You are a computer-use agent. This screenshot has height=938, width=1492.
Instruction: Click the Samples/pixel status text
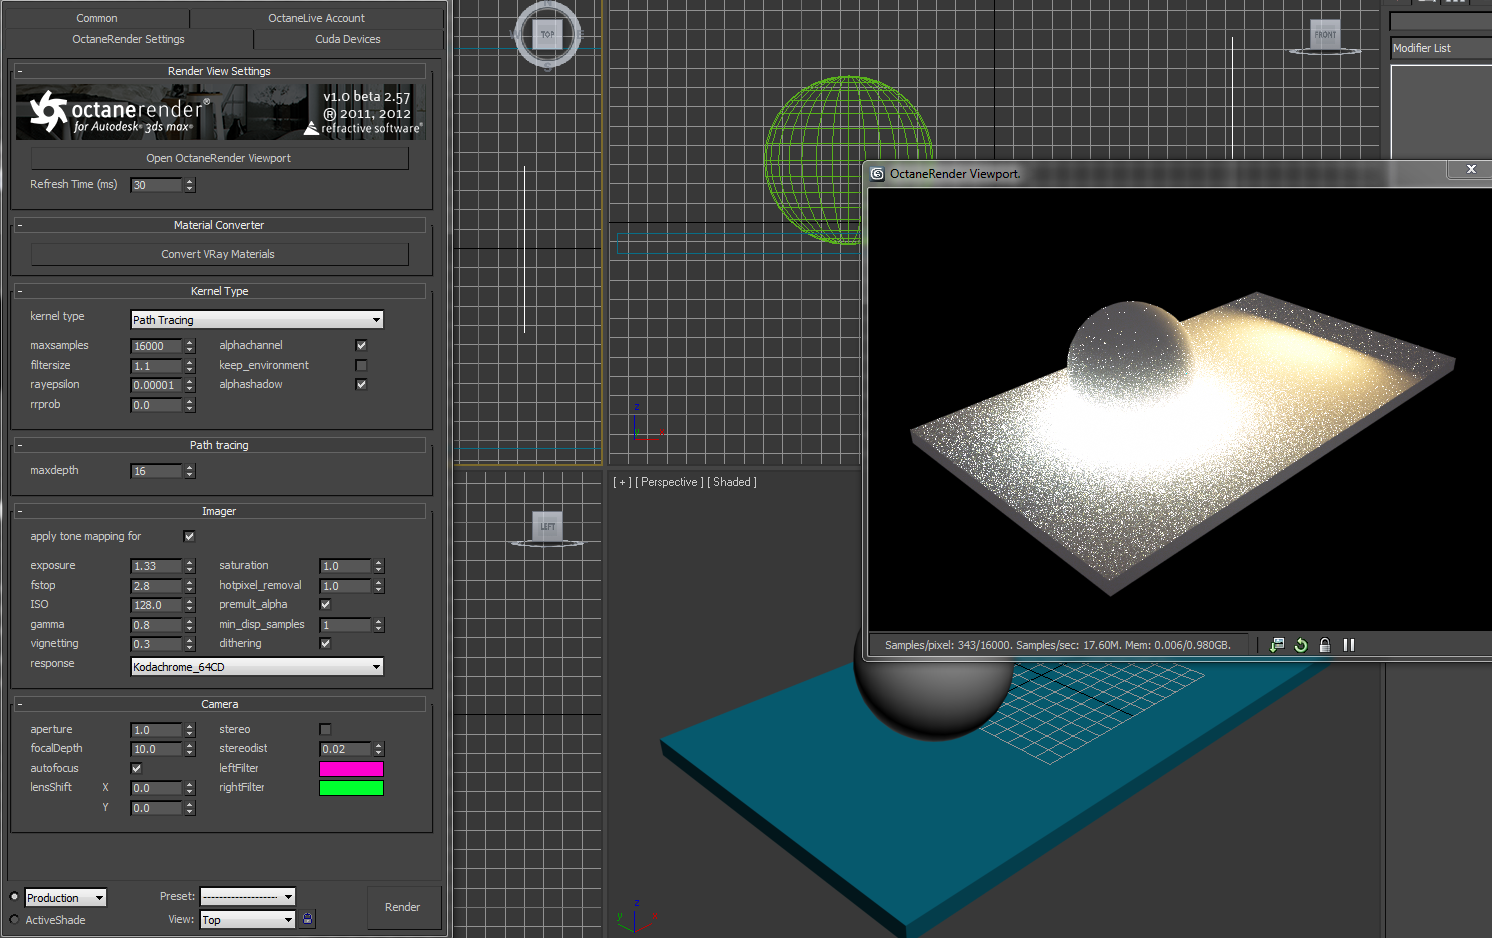click(1058, 645)
